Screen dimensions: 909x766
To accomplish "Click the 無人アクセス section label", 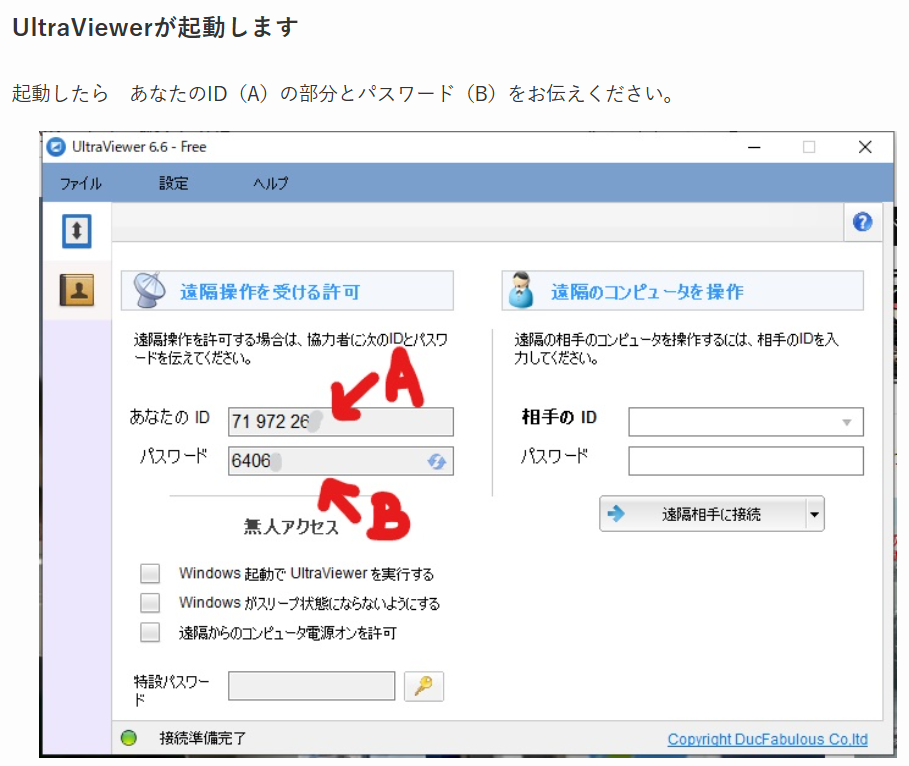I will pos(290,527).
